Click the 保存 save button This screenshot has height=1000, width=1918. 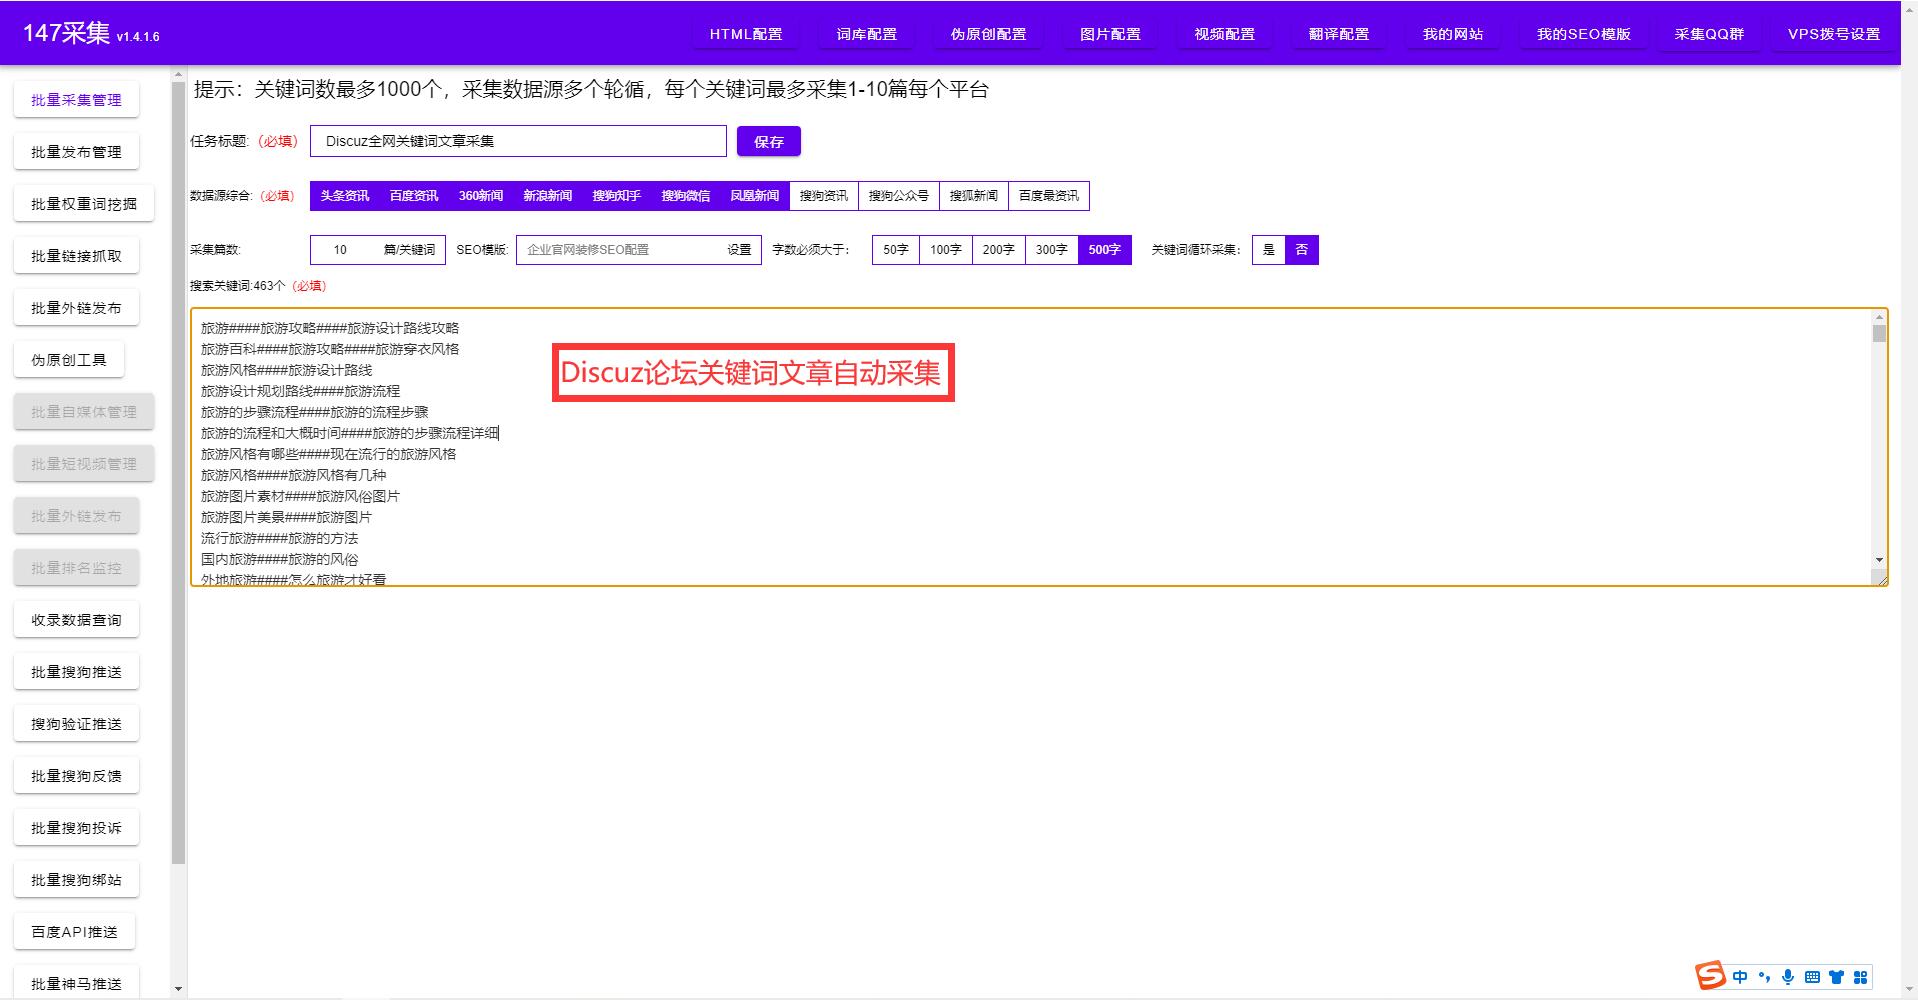(769, 142)
